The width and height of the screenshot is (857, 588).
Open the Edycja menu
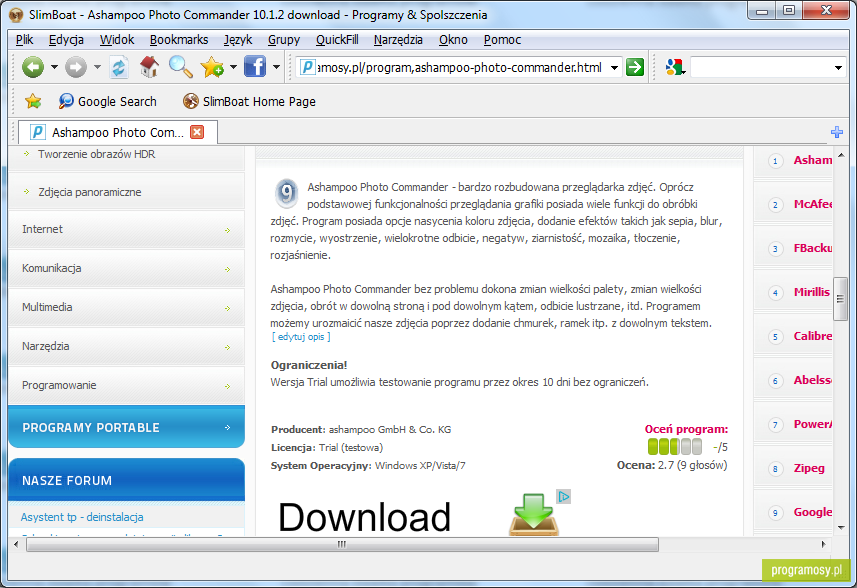click(x=66, y=39)
